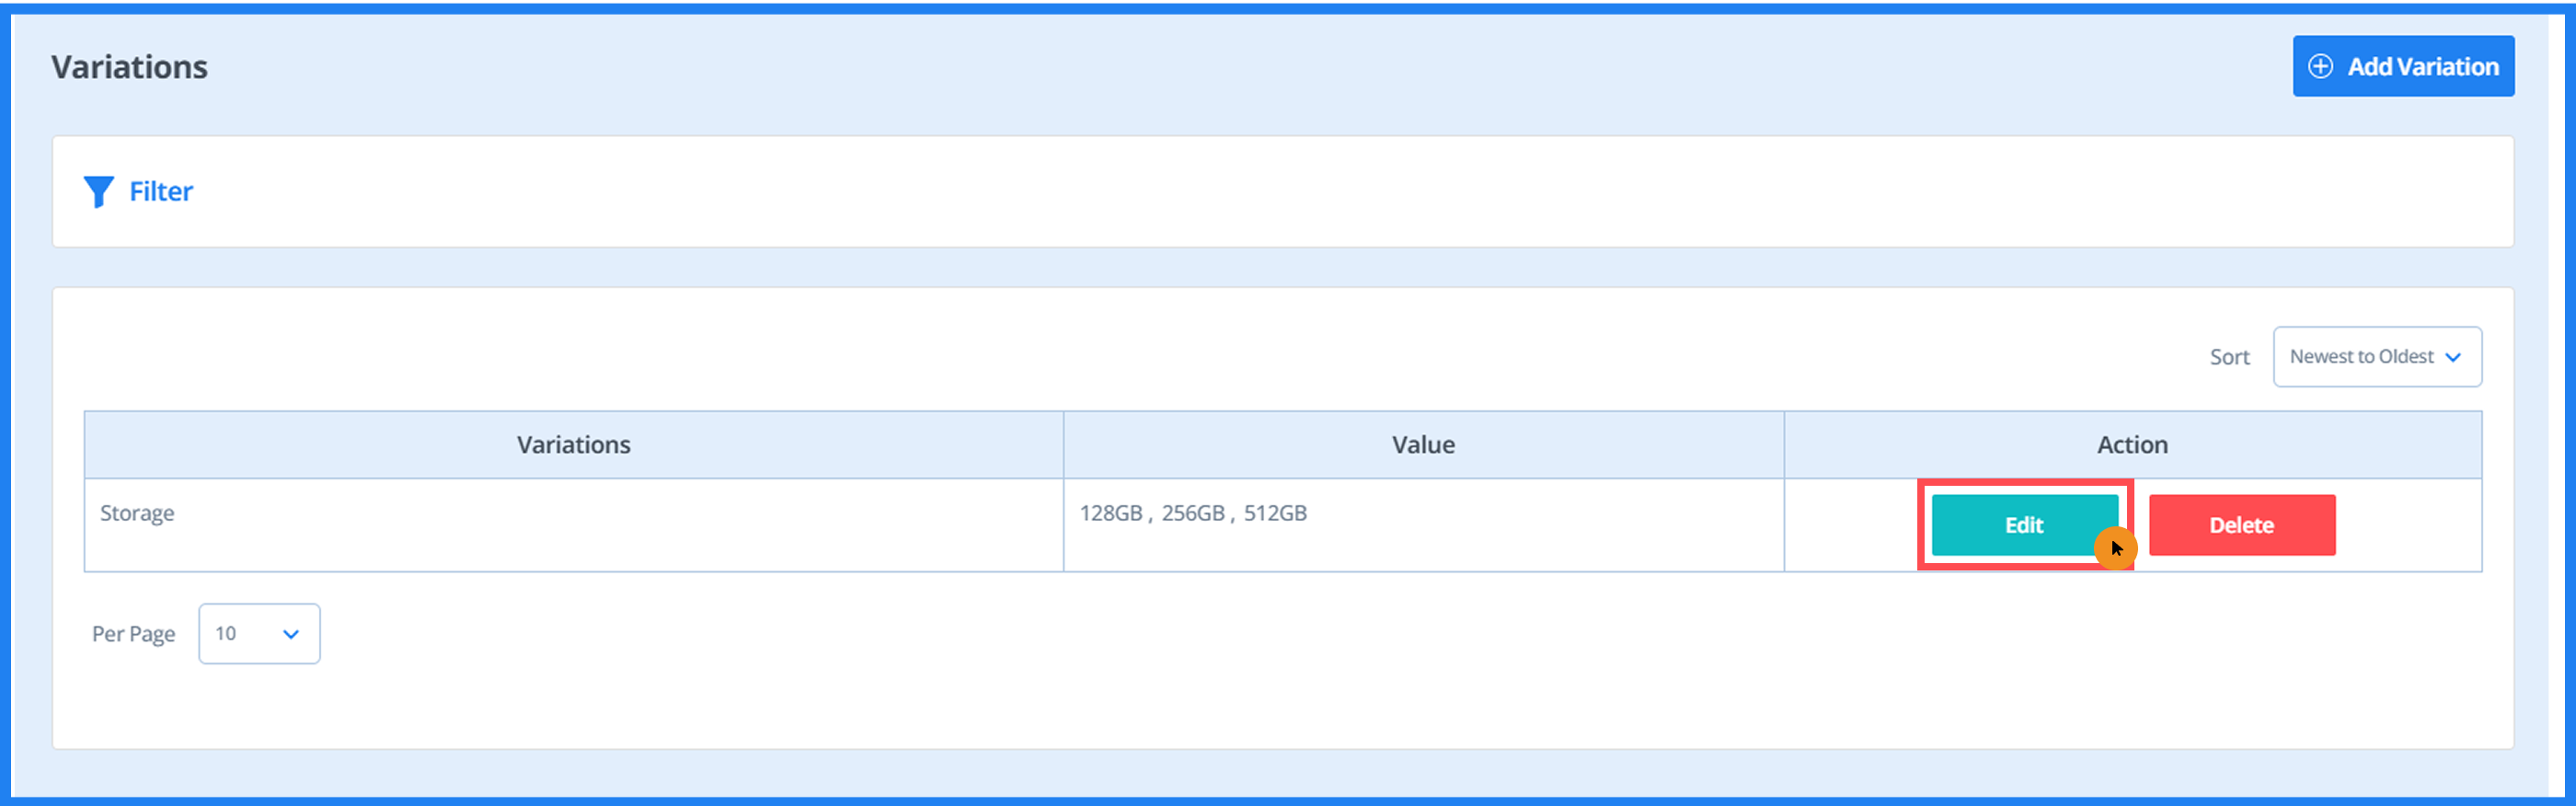Image resolution: width=2576 pixels, height=806 pixels.
Task: Click the 128GB value text
Action: (x=1110, y=513)
